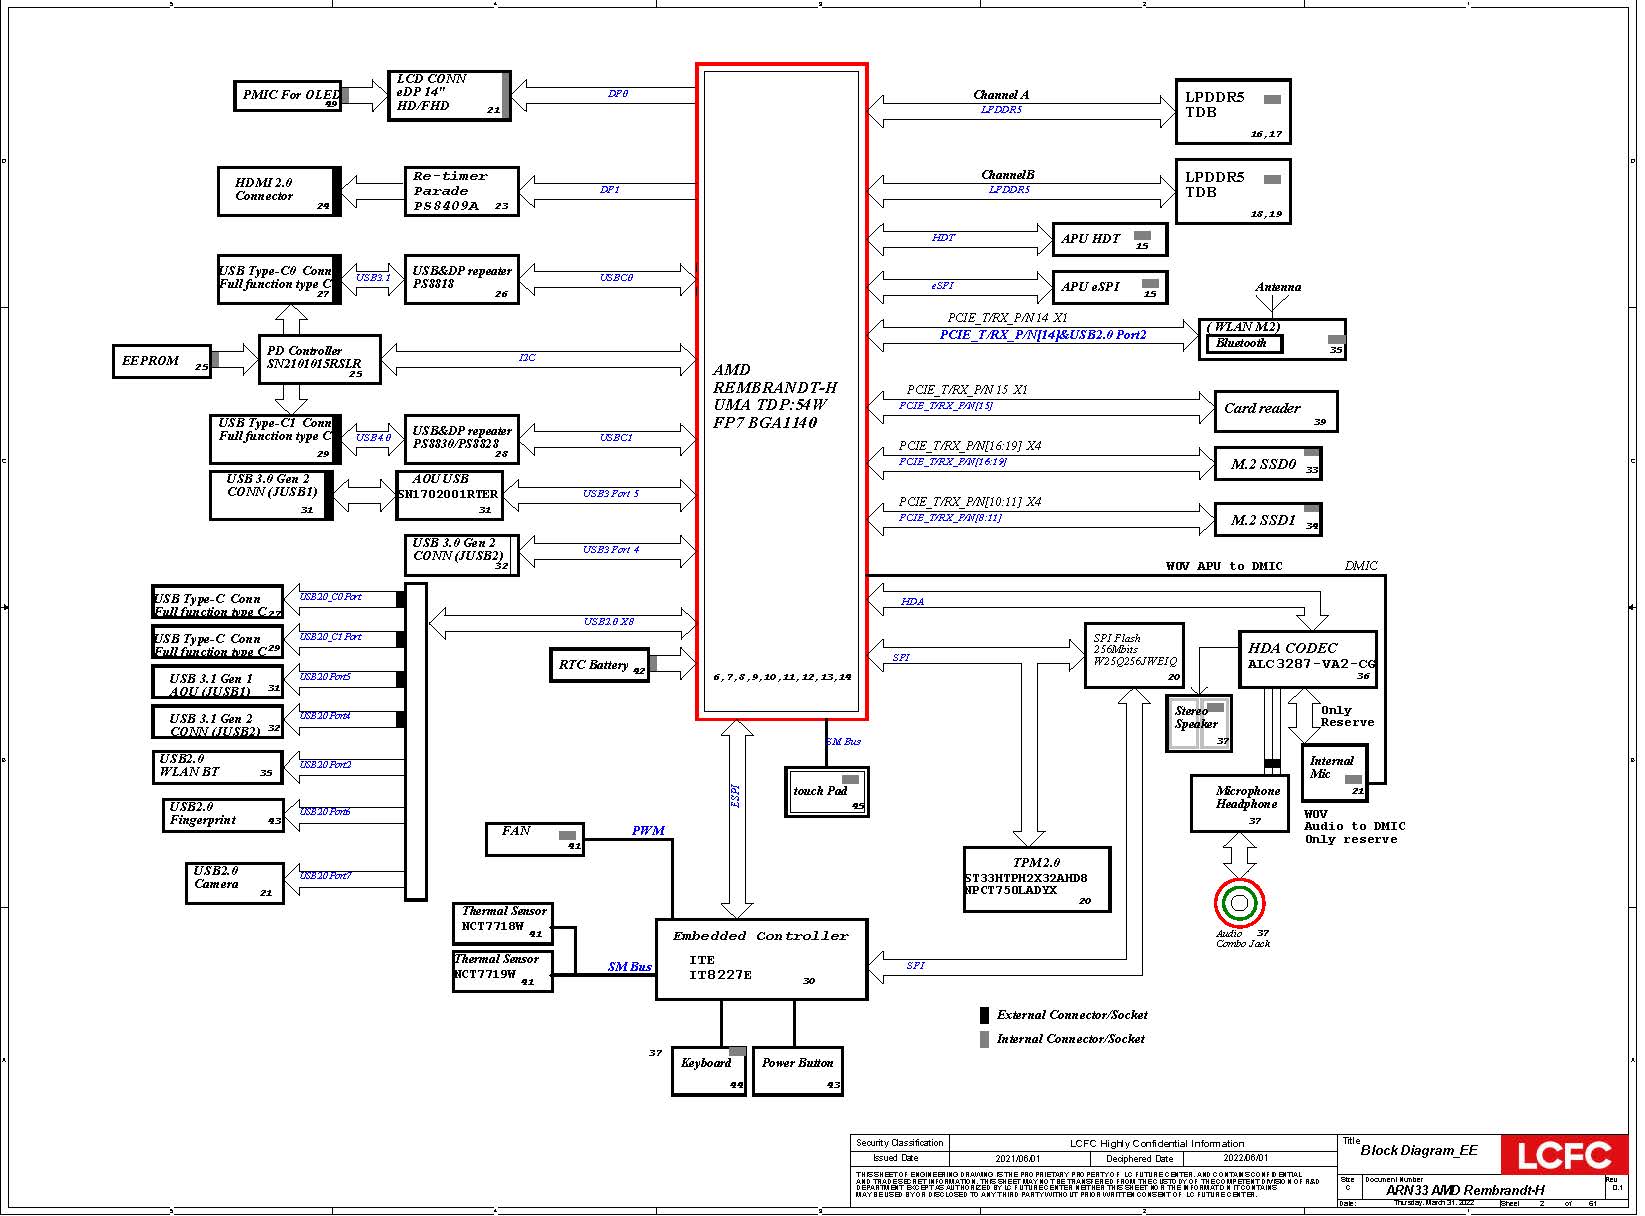This screenshot has height=1216, width=1645.
Task: Click the Re-timer Parade PS8409A block
Action: point(461,191)
